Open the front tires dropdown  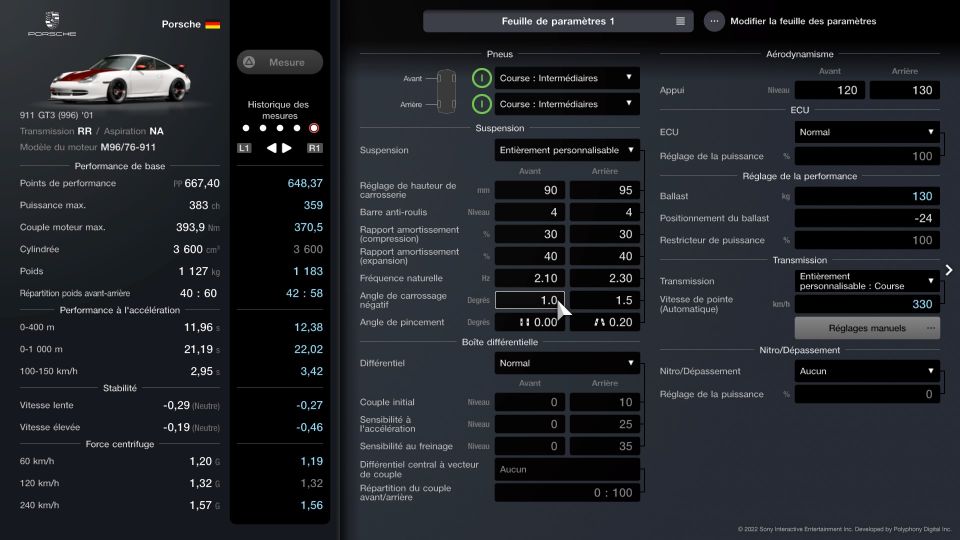click(567, 78)
